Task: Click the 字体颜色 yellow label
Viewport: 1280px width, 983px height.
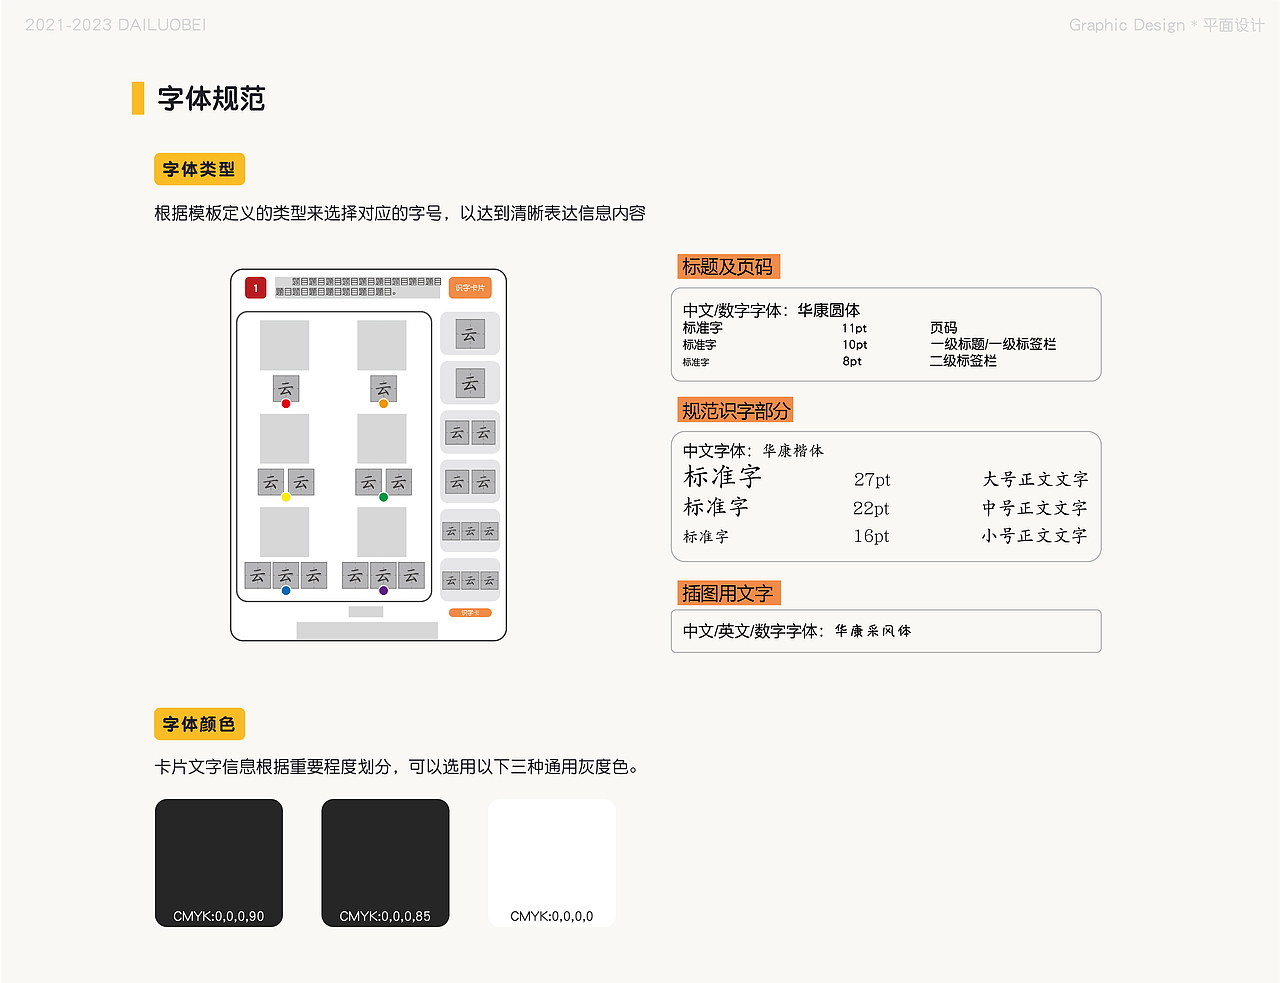Action: click(199, 724)
